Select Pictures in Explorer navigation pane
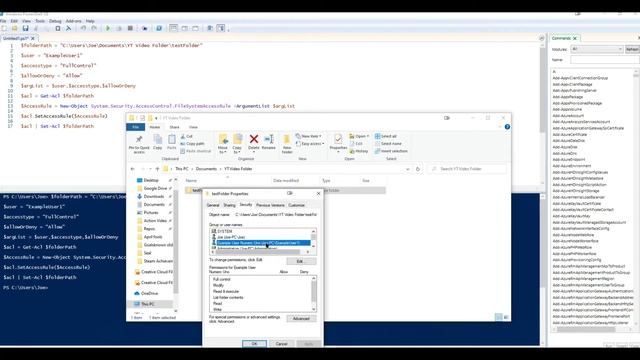This screenshot has width=640, height=360. [x=151, y=213]
